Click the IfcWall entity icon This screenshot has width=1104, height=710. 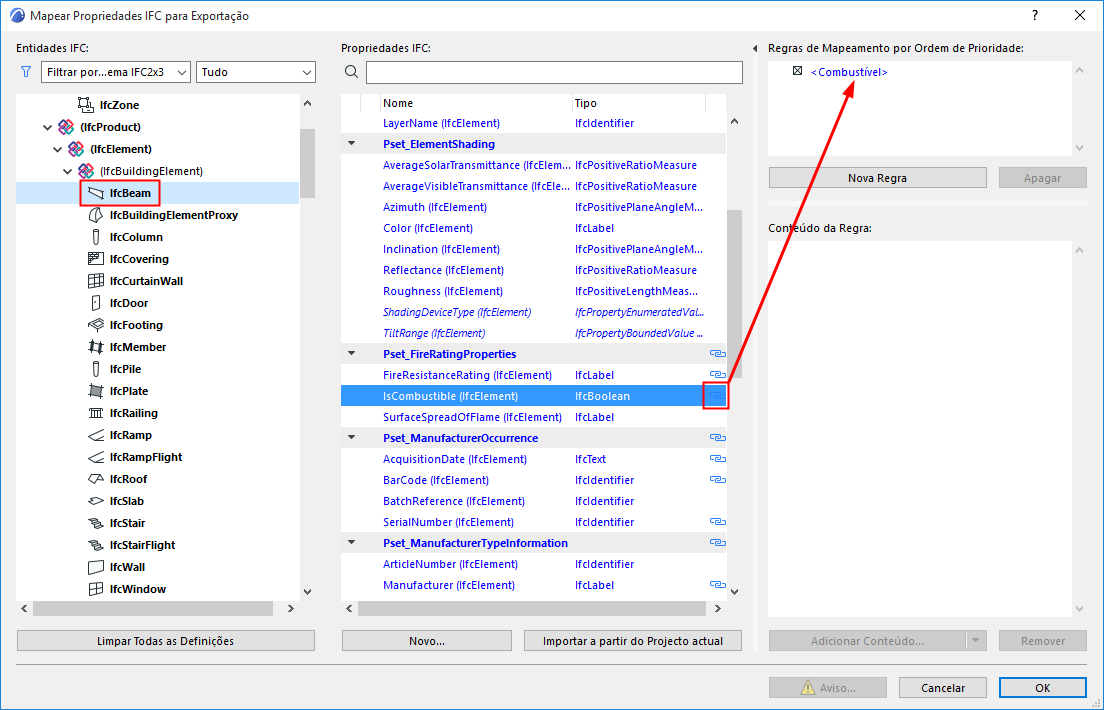96,567
